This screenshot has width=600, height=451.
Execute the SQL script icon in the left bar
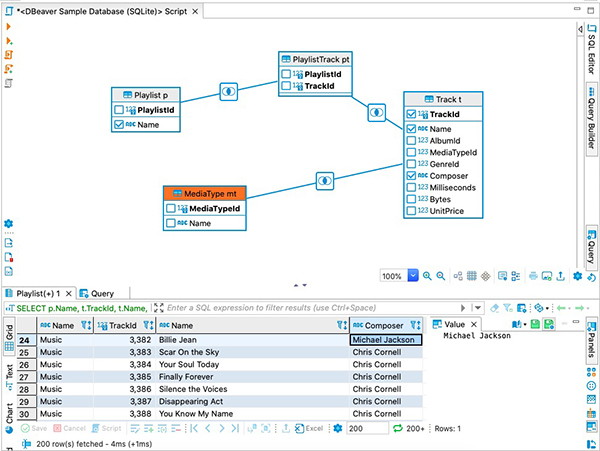point(9,55)
